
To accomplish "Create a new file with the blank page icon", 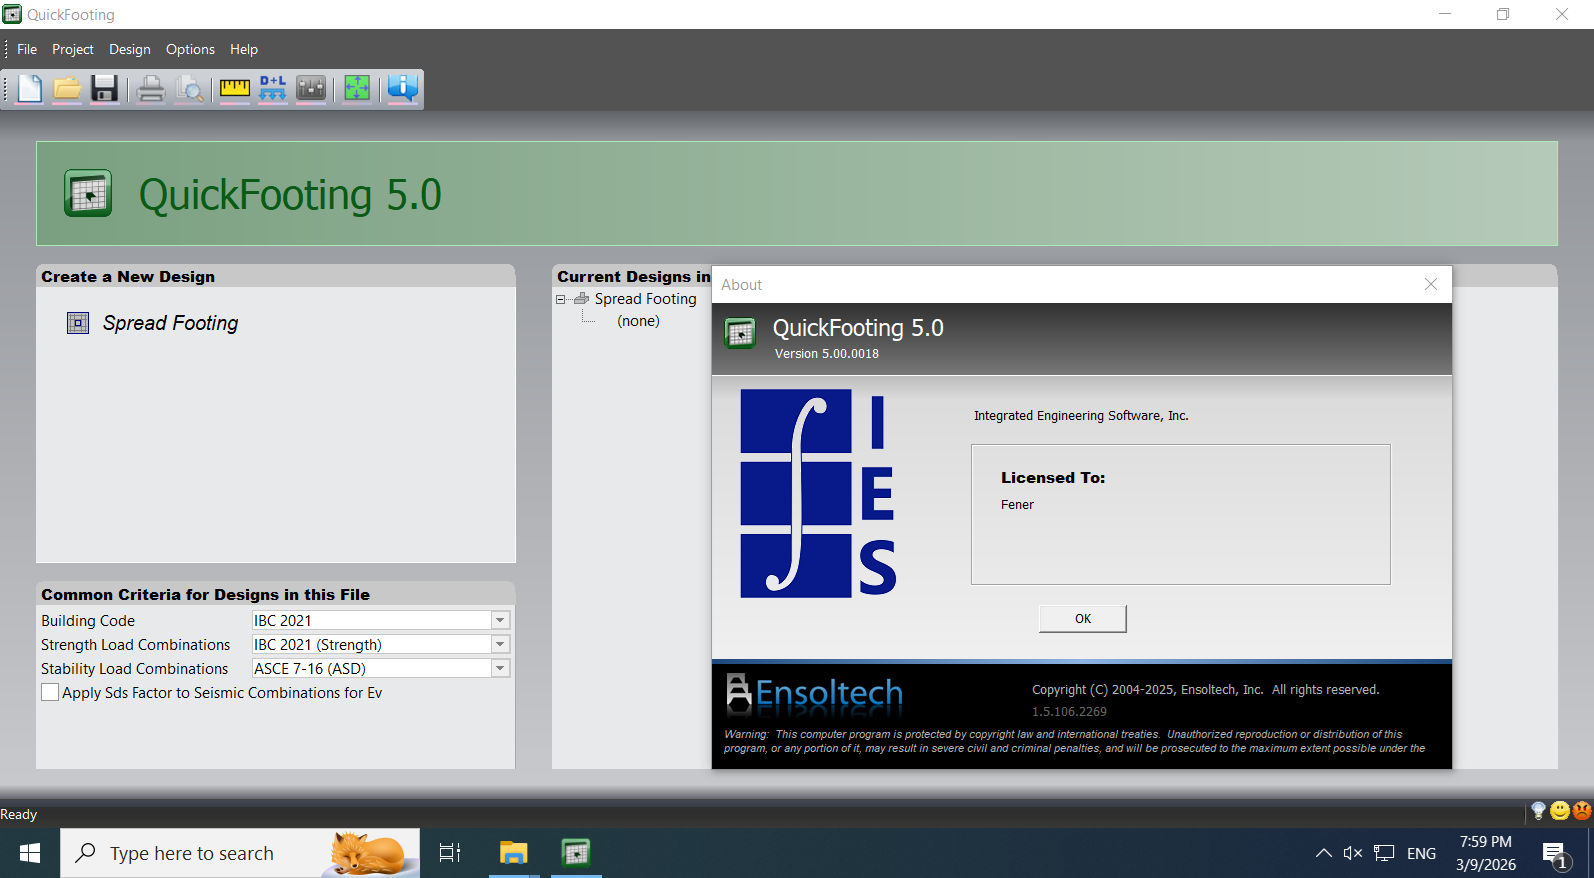I will tap(30, 89).
